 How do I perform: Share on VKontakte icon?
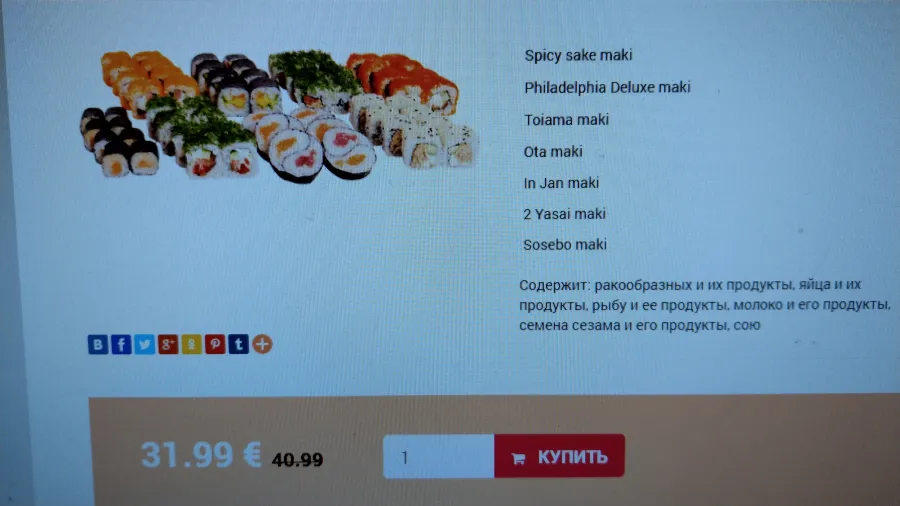(98, 344)
